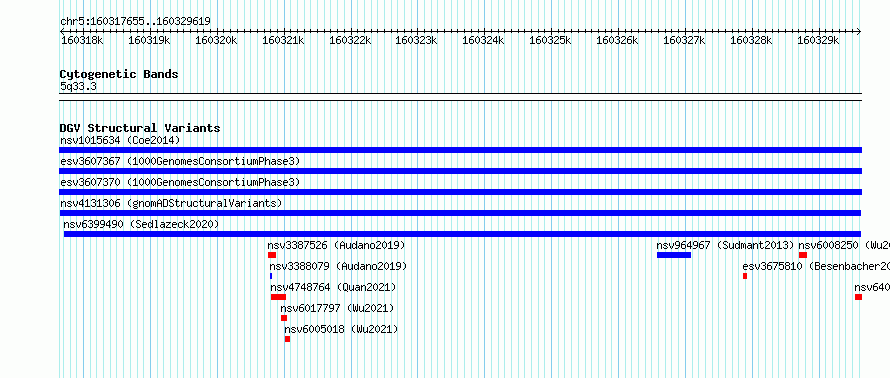Click the blue nsv4131306 variant bar
Image resolution: width=890 pixels, height=378 pixels.
460,213
